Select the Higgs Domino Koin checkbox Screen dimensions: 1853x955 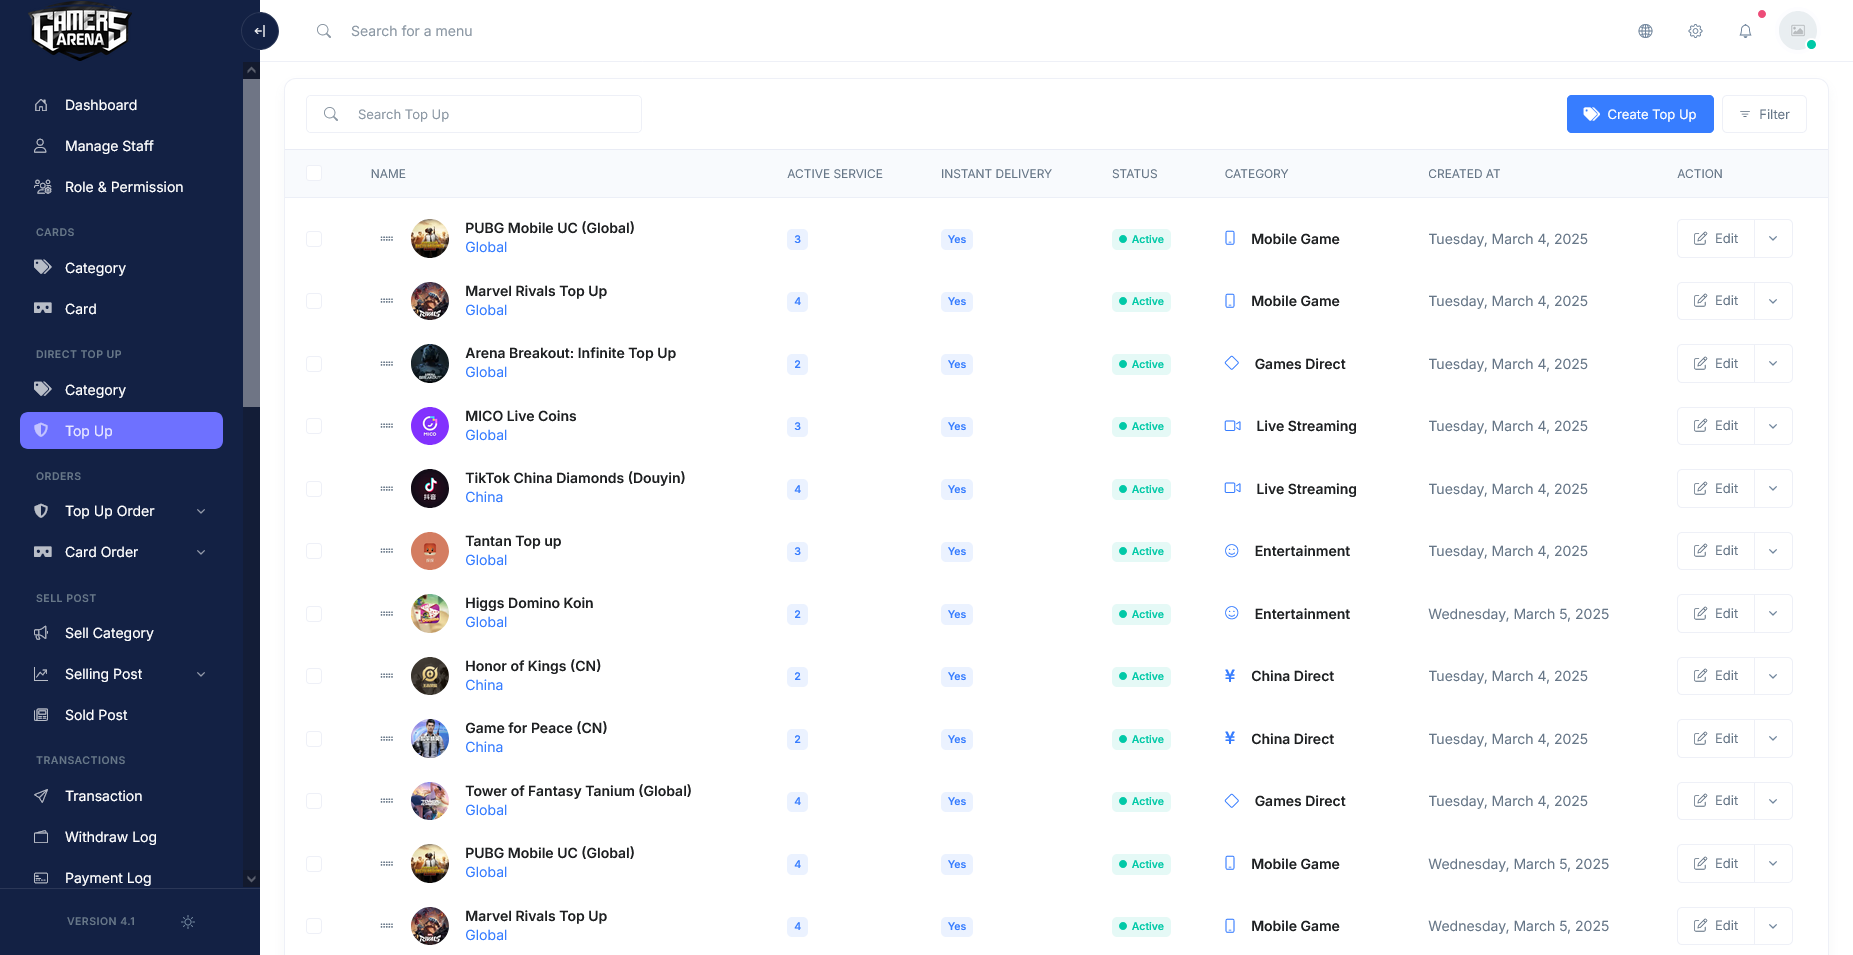314,614
